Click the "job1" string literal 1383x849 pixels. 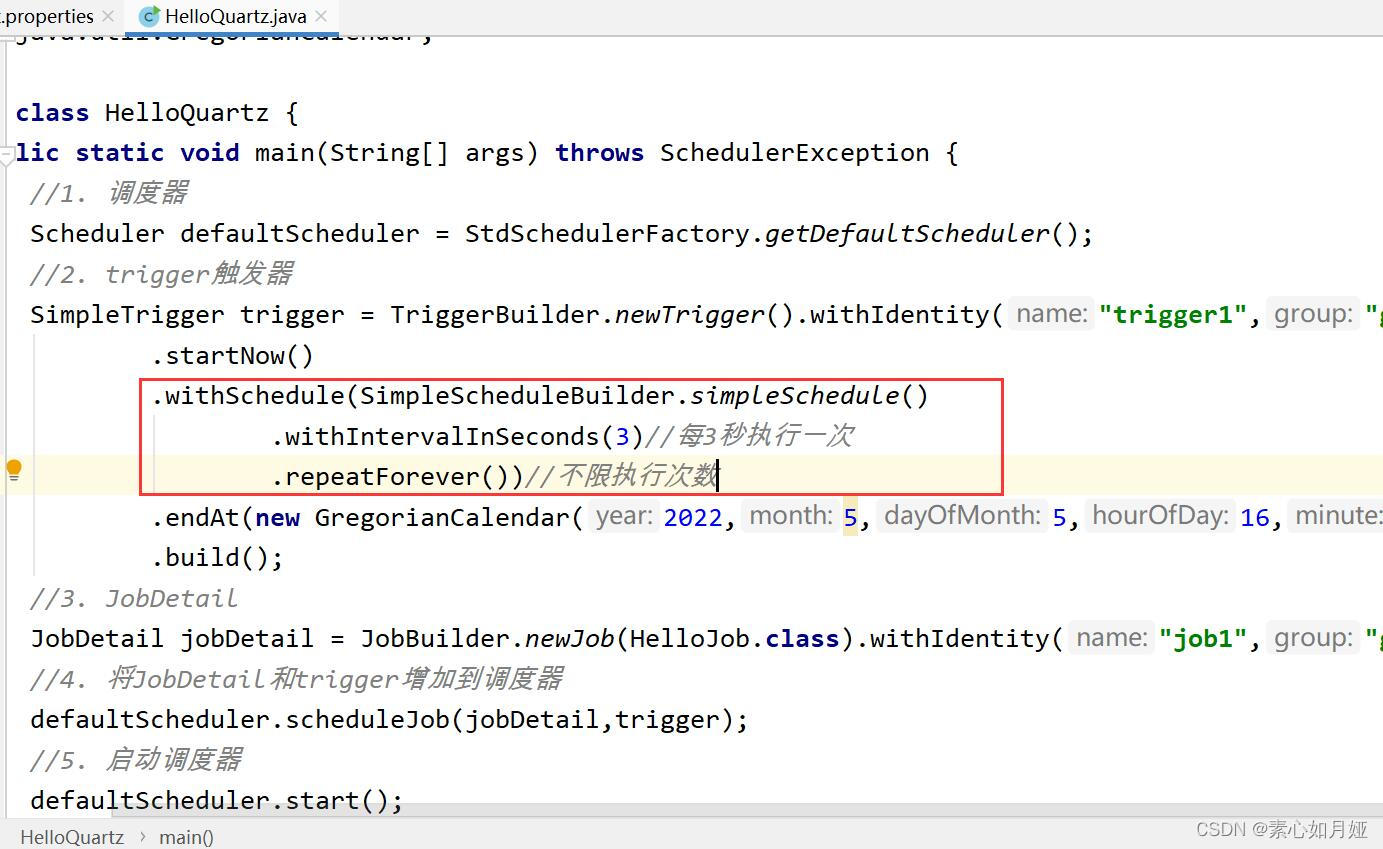click(x=1203, y=638)
